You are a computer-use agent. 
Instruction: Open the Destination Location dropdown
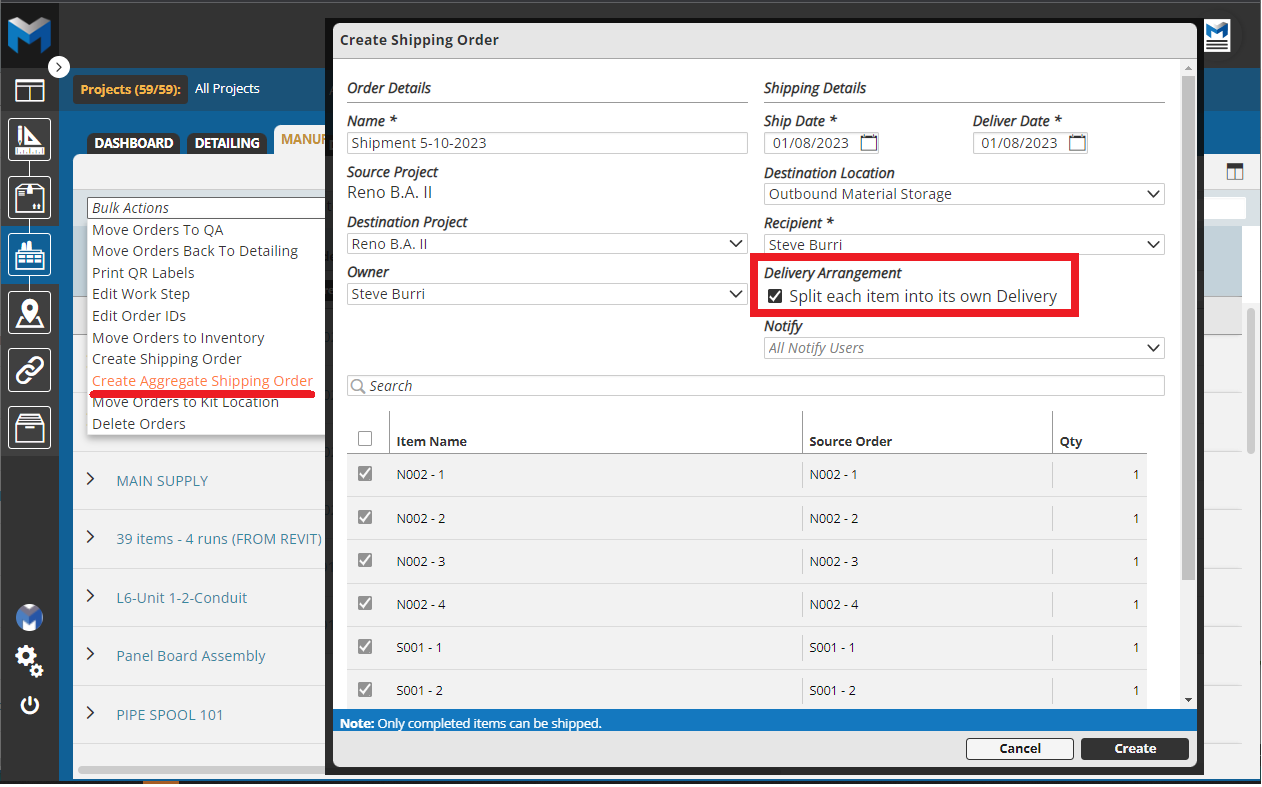pos(964,194)
